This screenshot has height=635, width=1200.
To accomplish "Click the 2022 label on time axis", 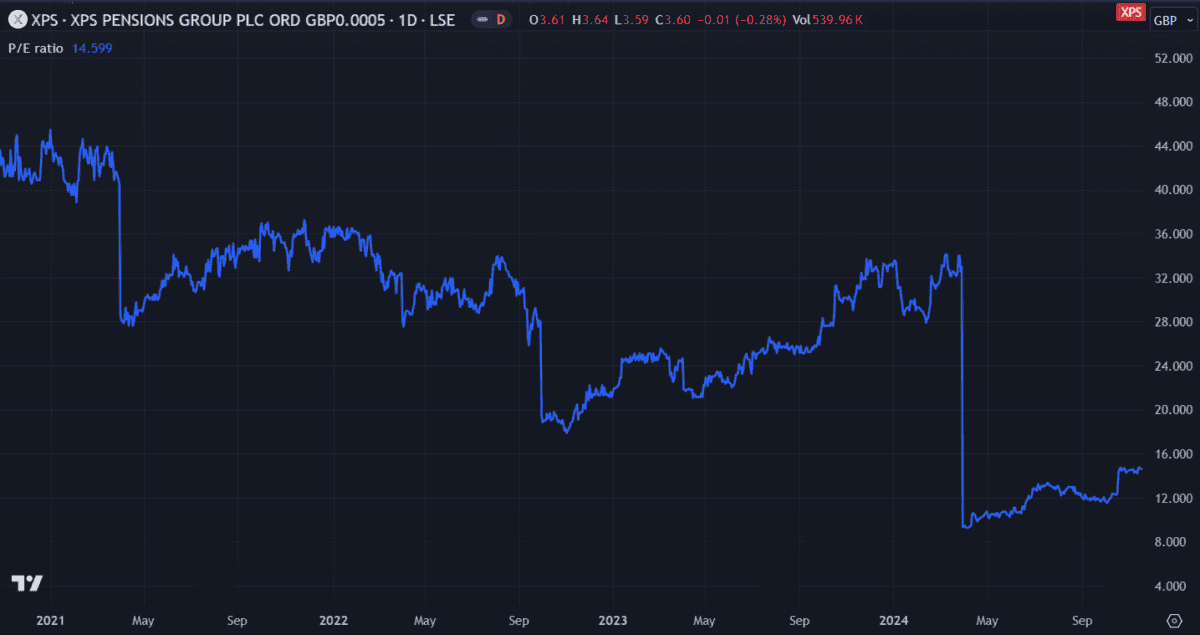I will click(333, 620).
